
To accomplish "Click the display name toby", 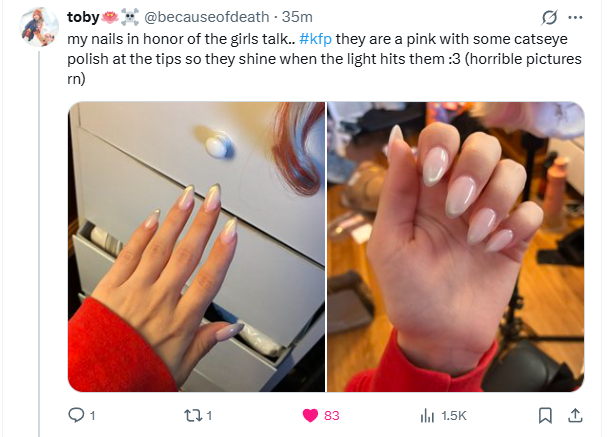I will coord(83,17).
